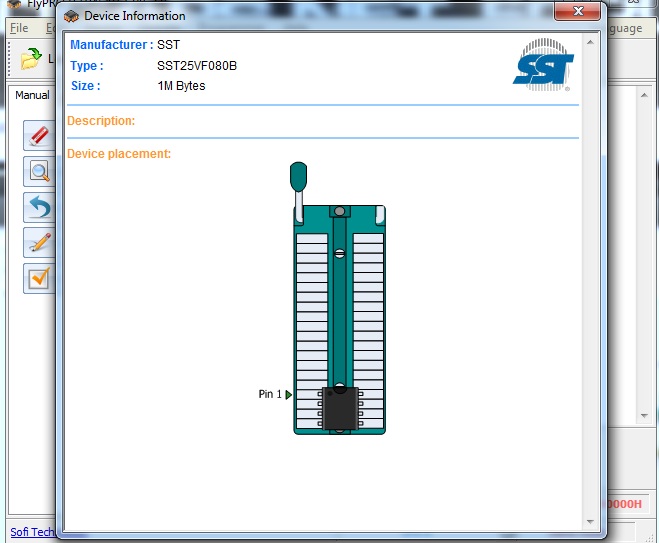Close the Device Information dialog
This screenshot has height=543, width=659.
pyautogui.click(x=577, y=11)
